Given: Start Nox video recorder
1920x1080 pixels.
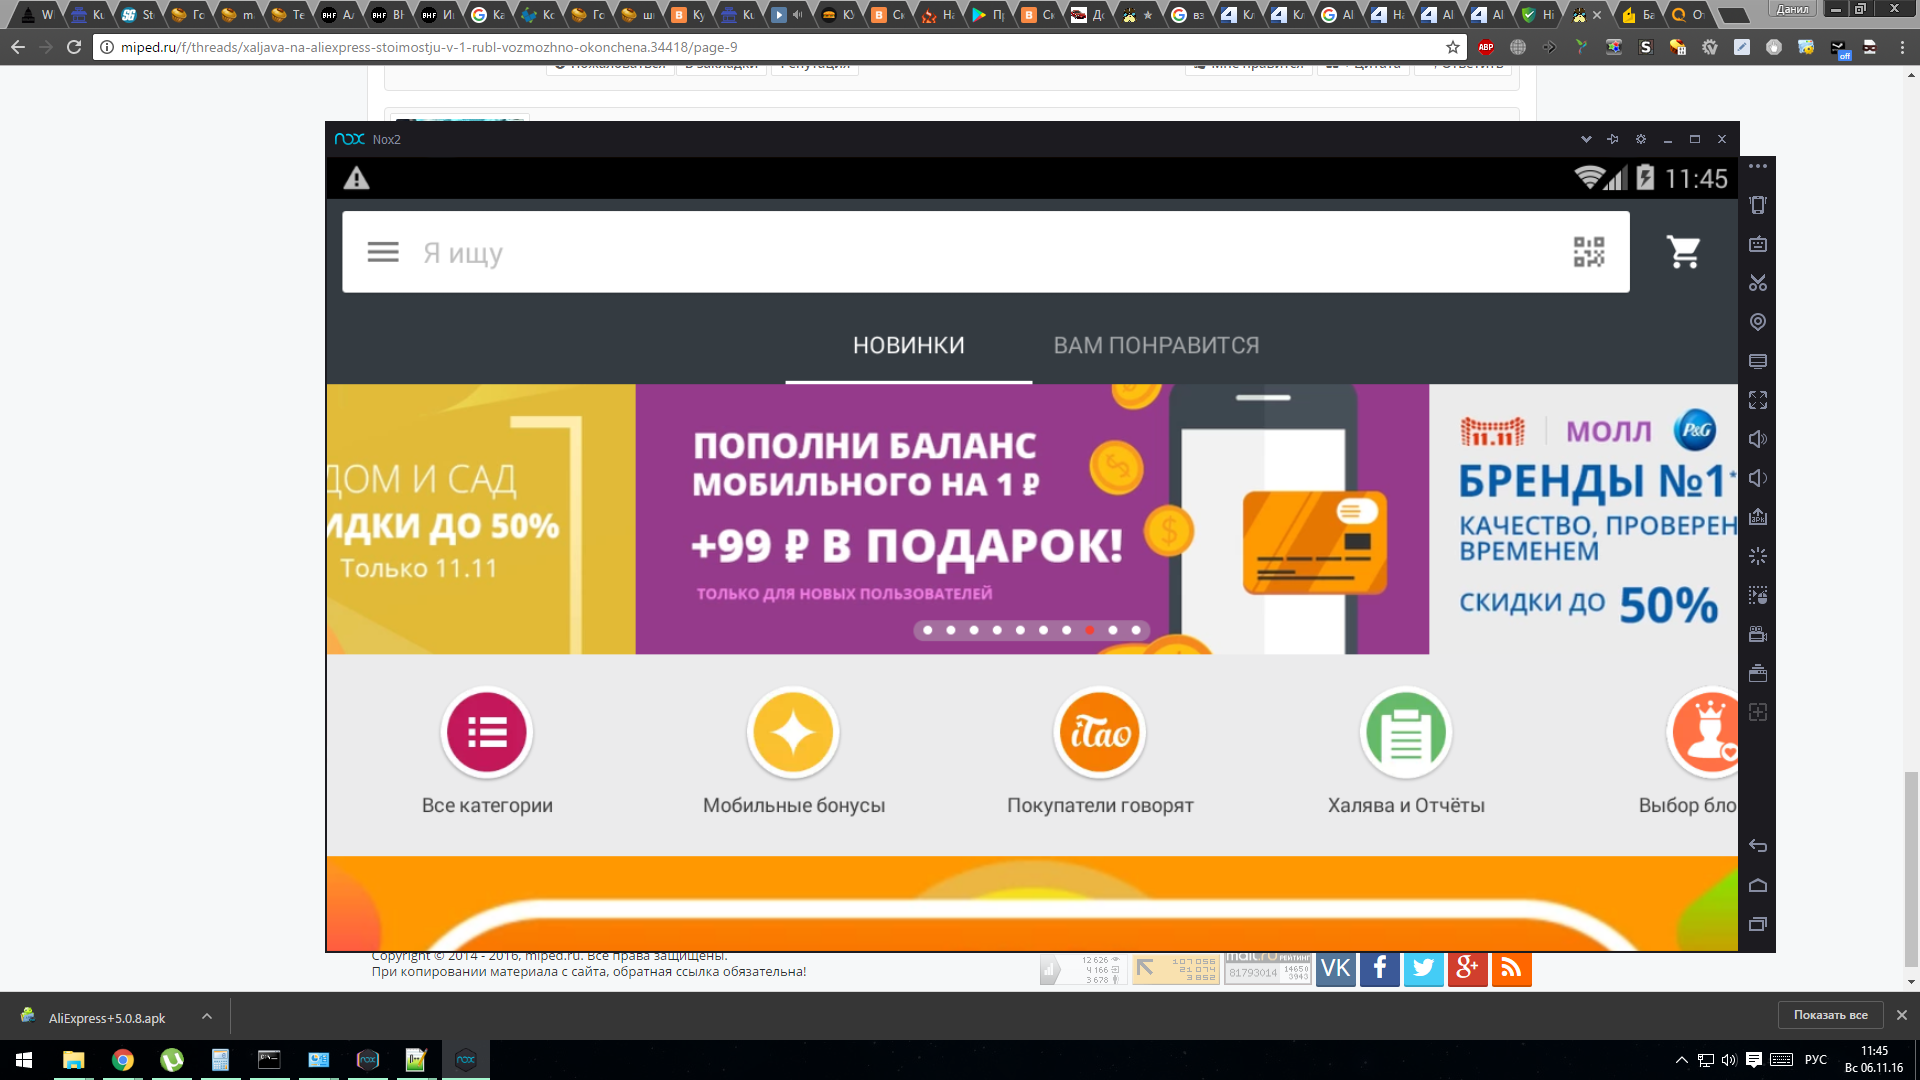Looking at the screenshot, I should (x=1758, y=634).
